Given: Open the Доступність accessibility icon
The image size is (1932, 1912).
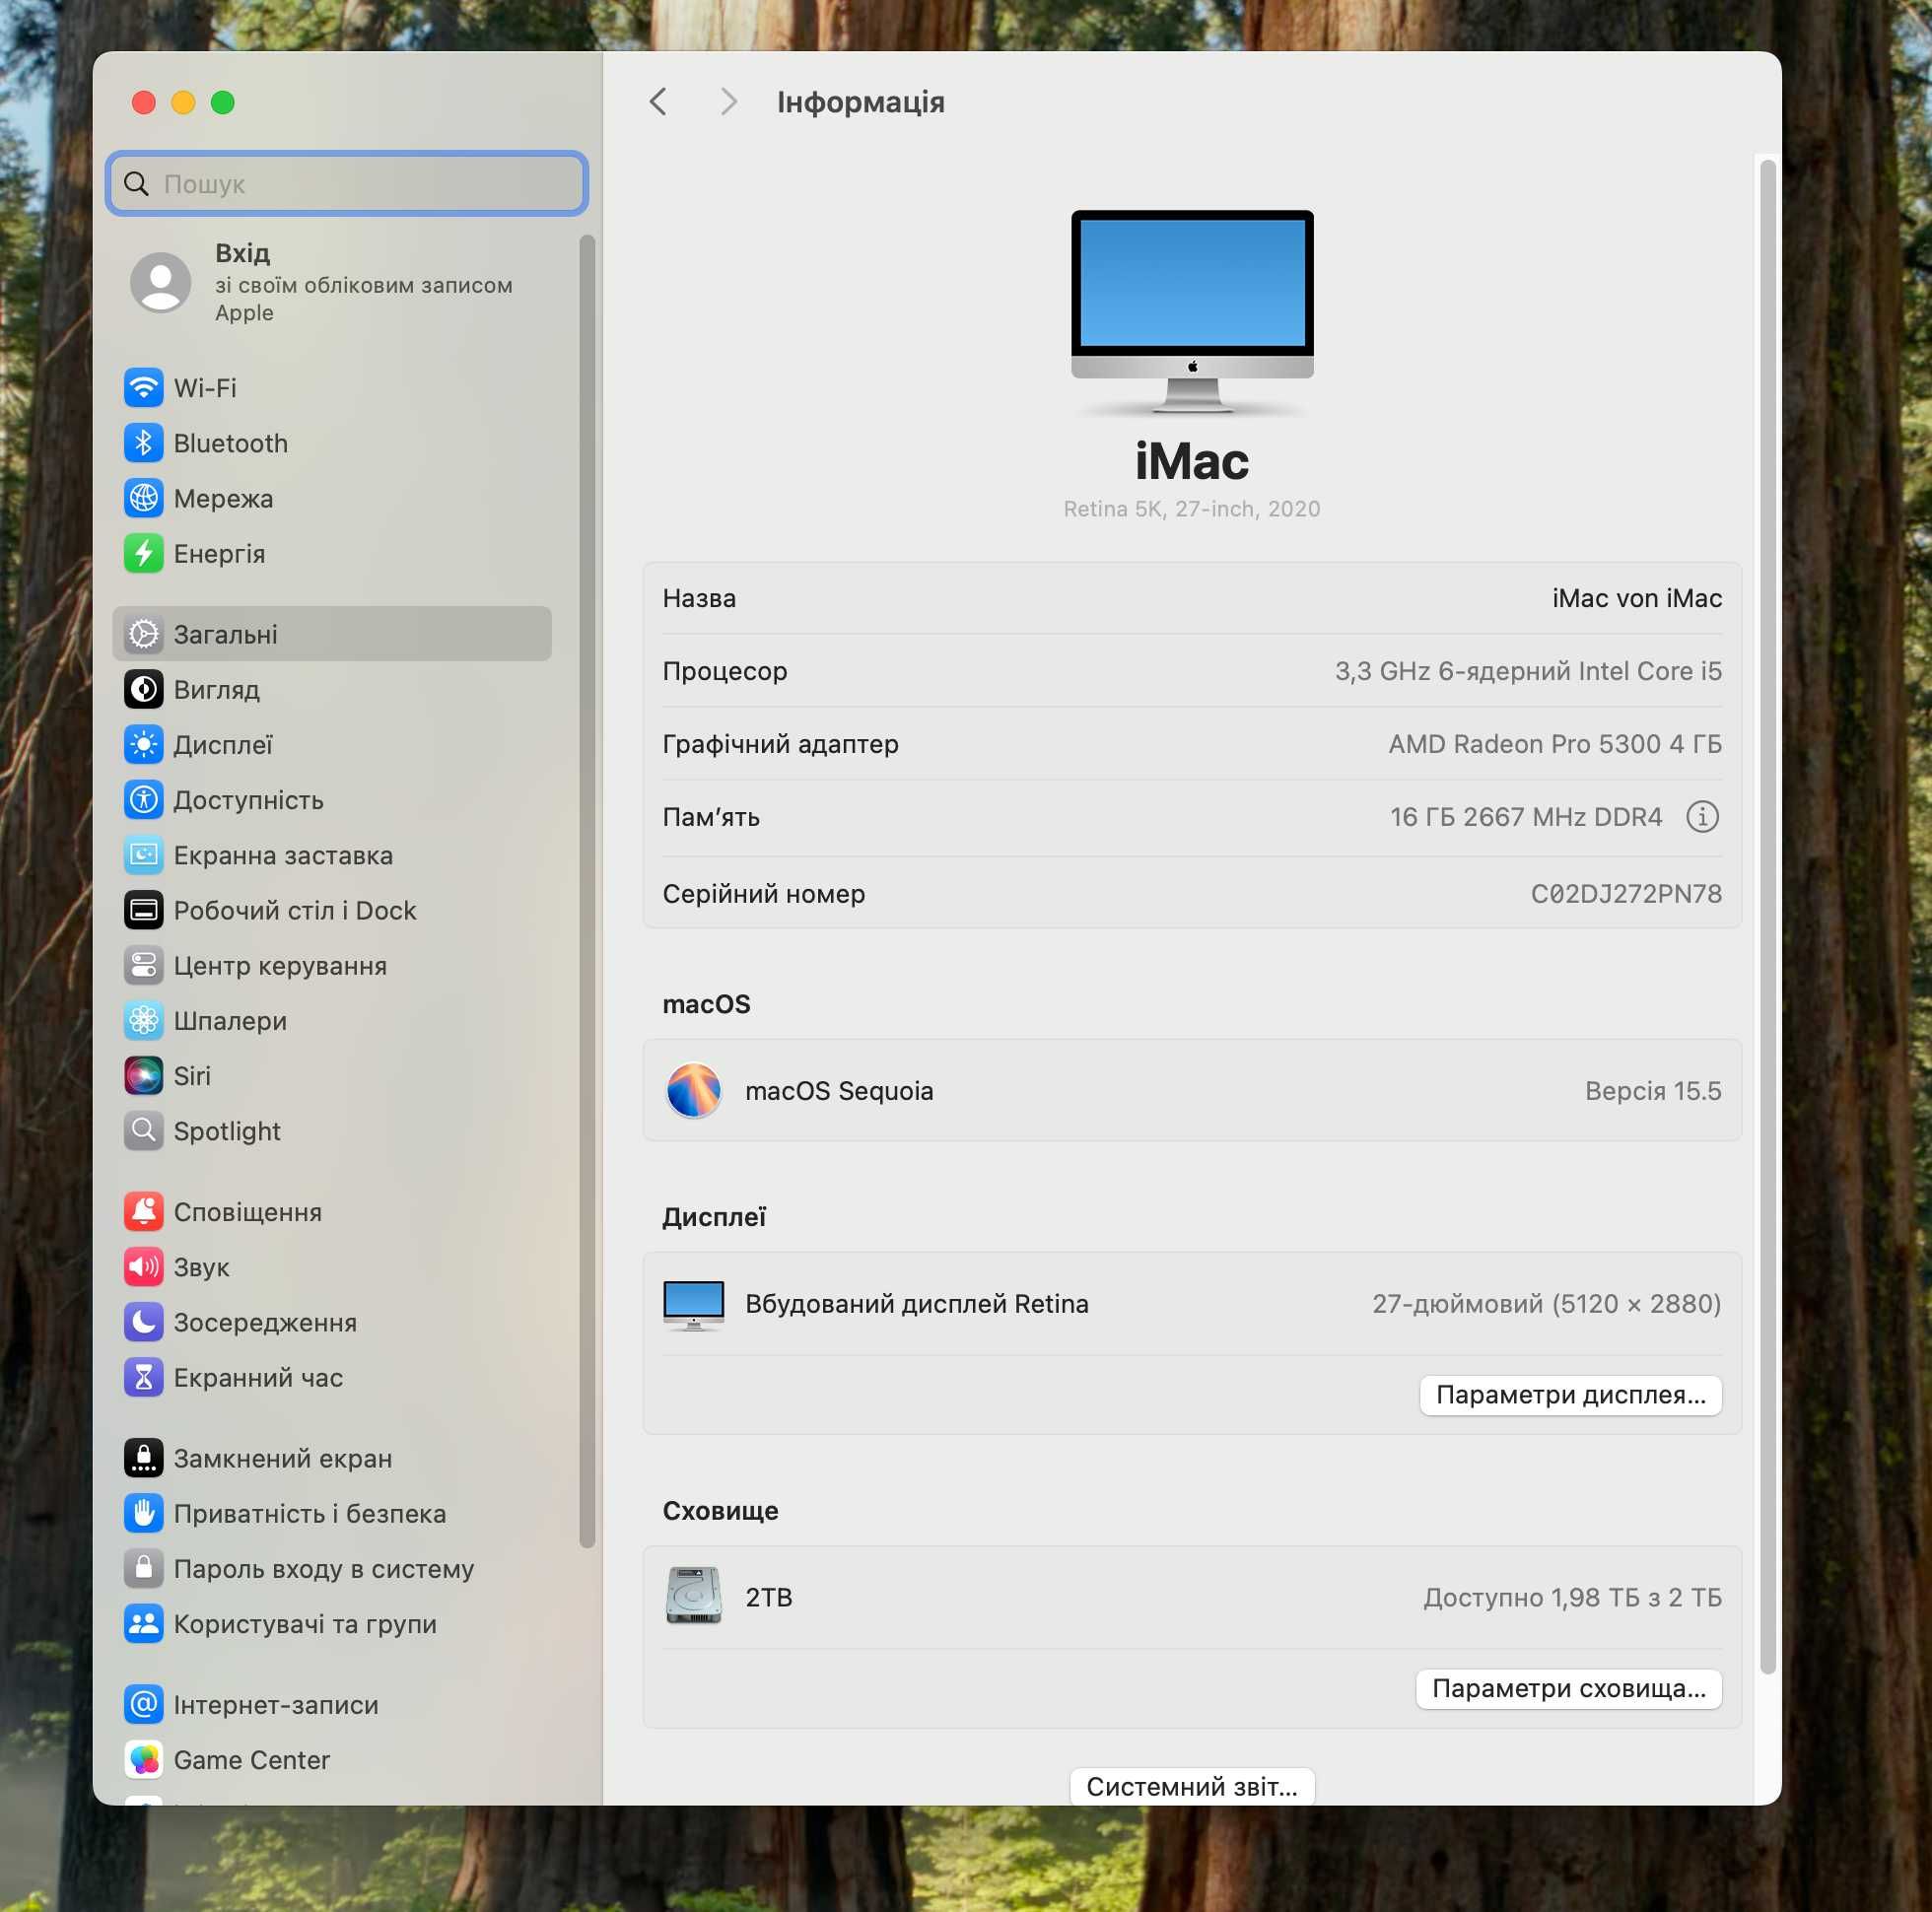Looking at the screenshot, I should point(144,799).
